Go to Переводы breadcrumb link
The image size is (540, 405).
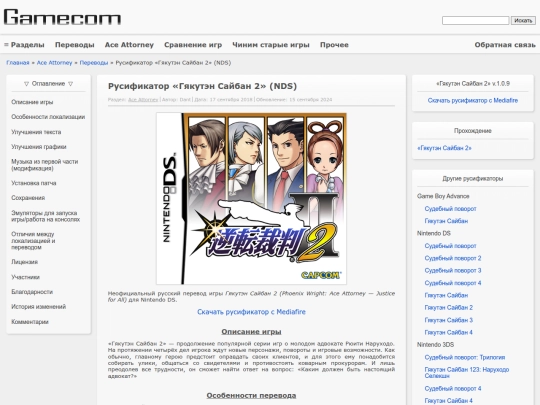click(x=94, y=63)
